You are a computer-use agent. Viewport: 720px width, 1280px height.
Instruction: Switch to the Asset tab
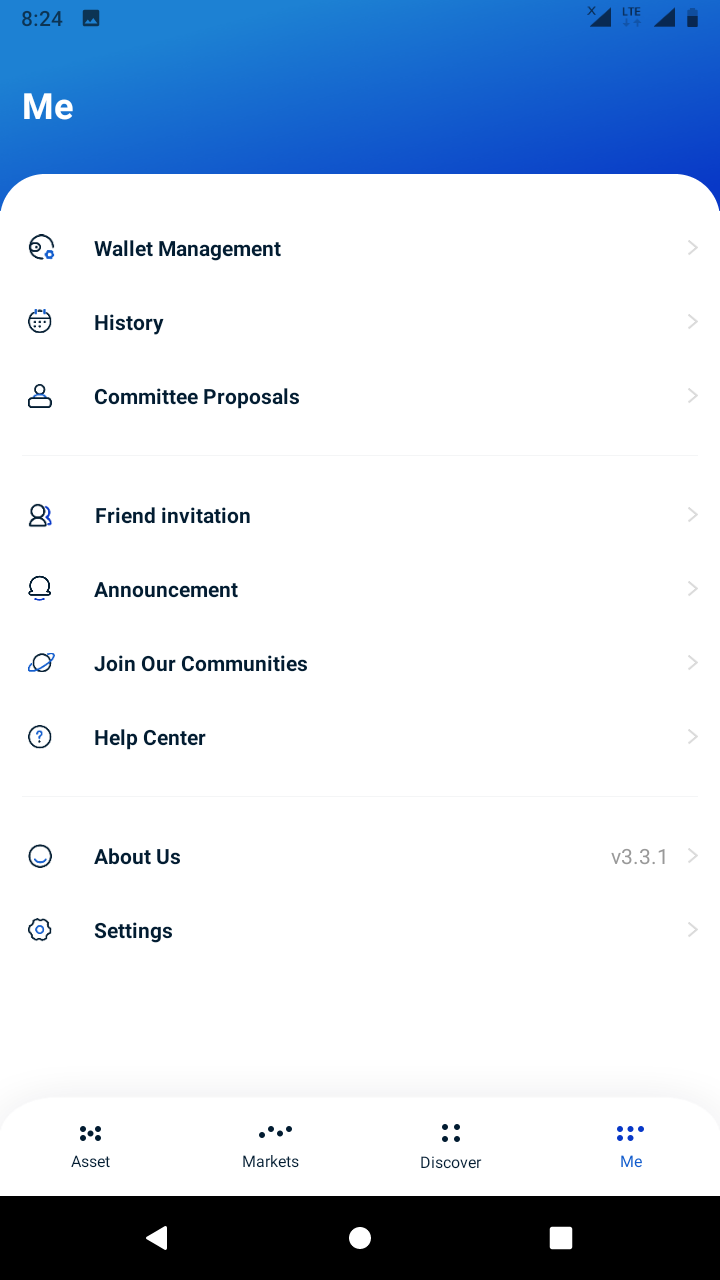click(90, 1146)
